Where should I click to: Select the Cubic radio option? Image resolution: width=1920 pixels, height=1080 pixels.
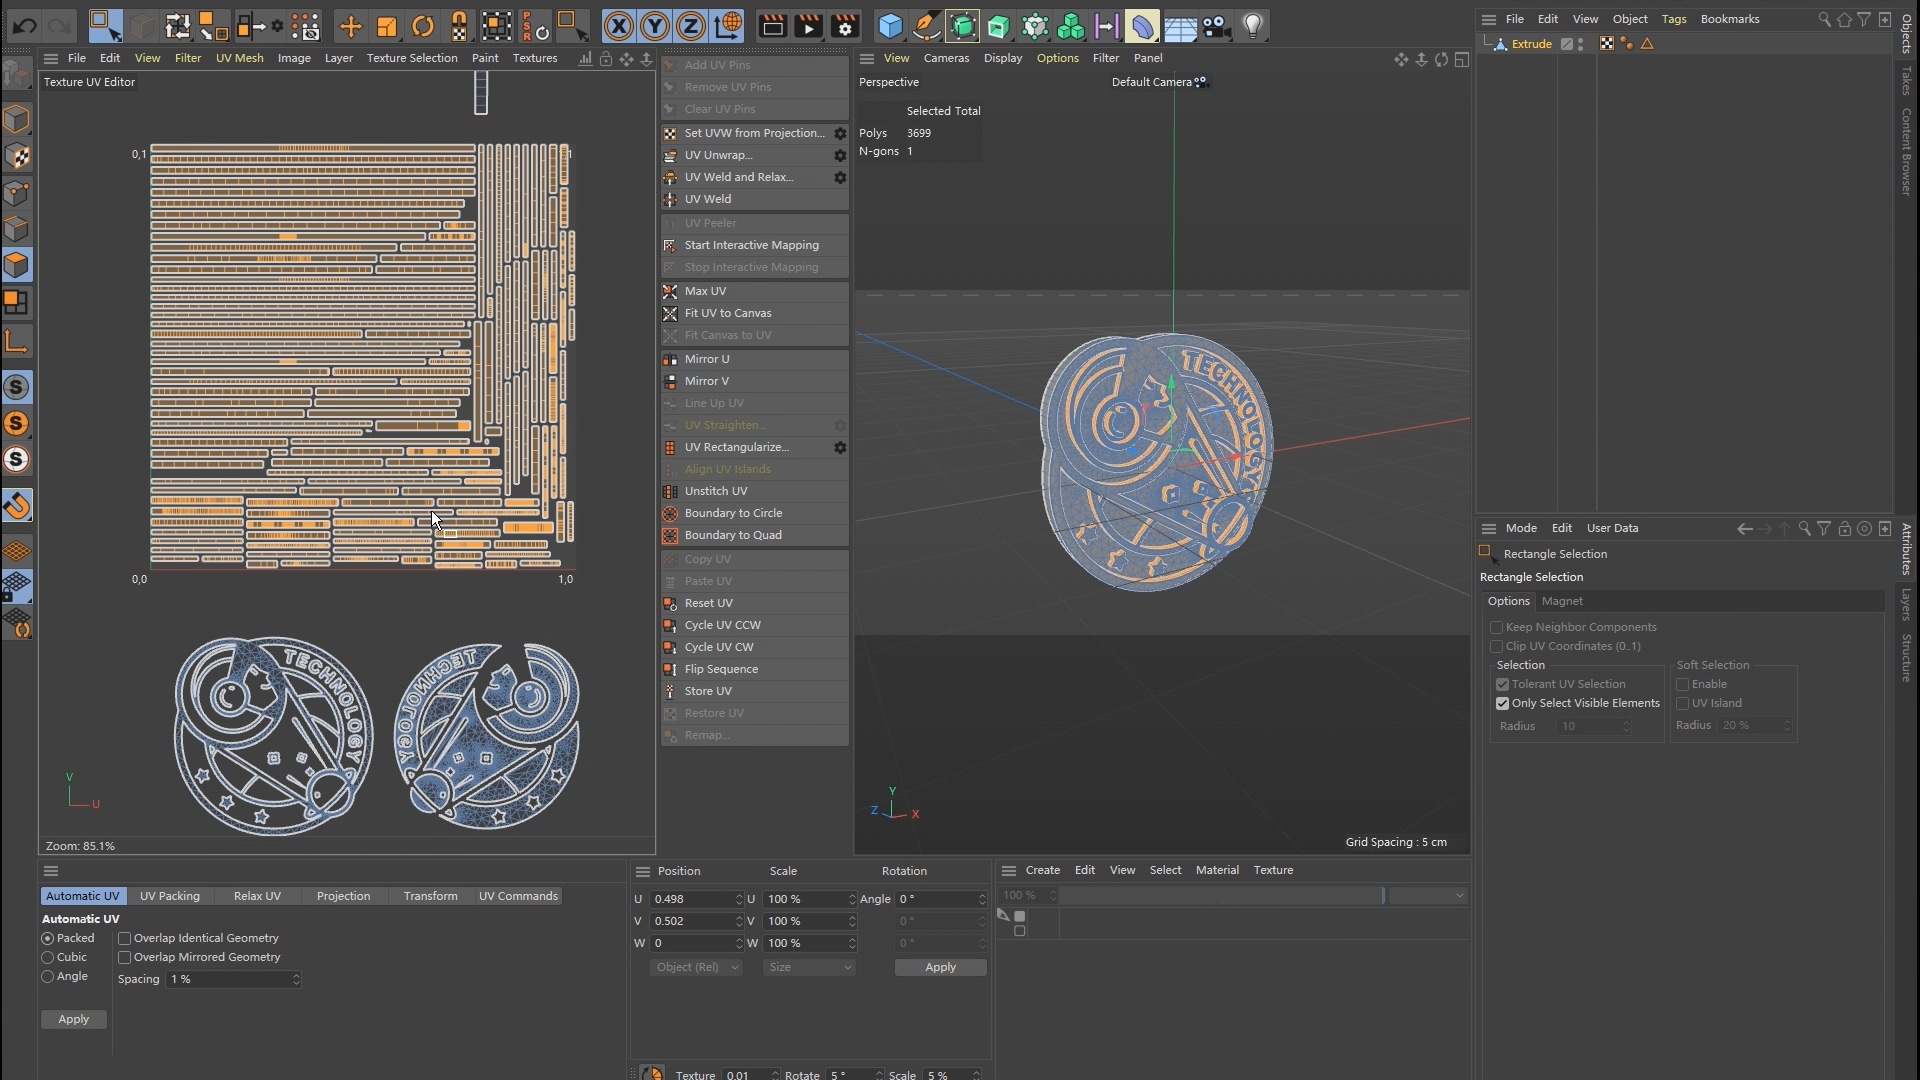(x=48, y=958)
